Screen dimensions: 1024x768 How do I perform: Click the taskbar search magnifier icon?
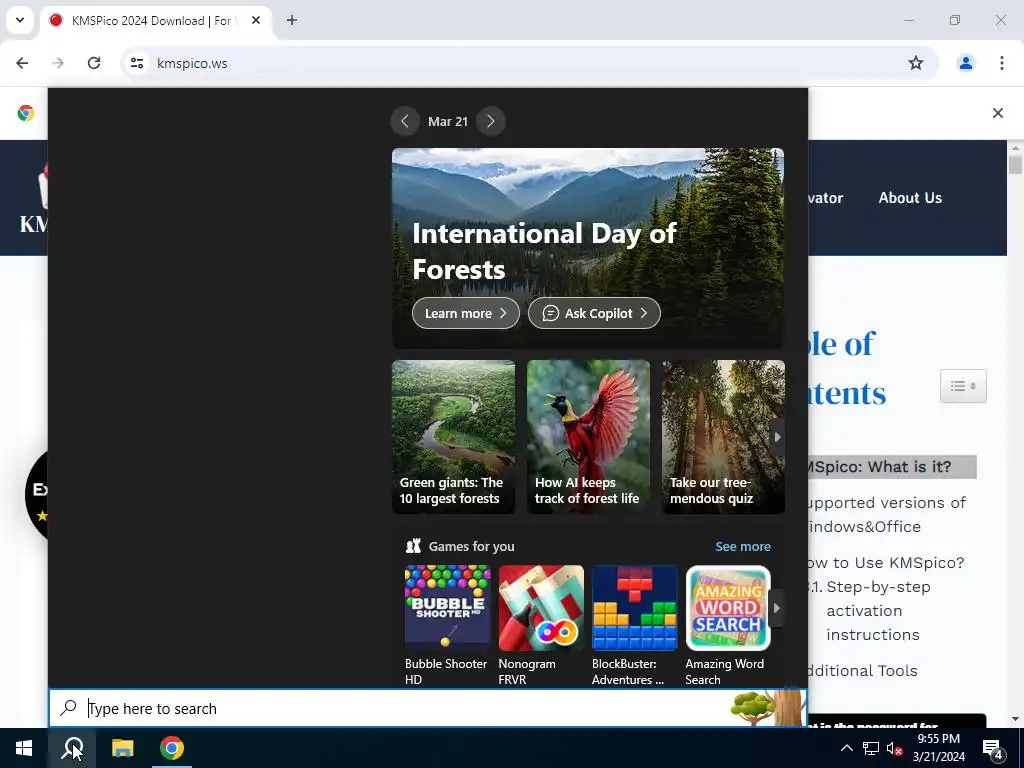(72, 748)
